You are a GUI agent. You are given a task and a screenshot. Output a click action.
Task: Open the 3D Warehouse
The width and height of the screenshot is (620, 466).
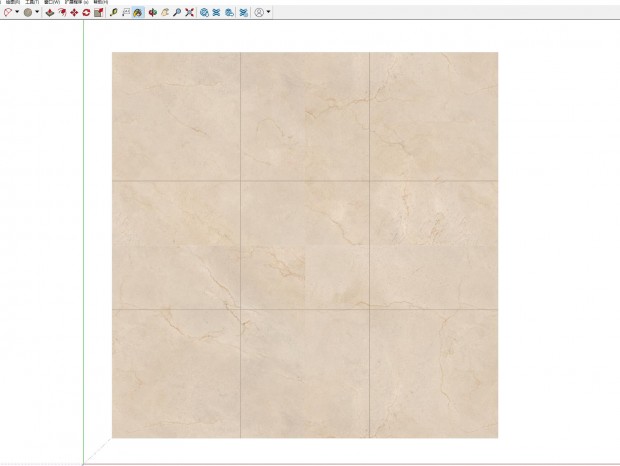pyautogui.click(x=204, y=13)
